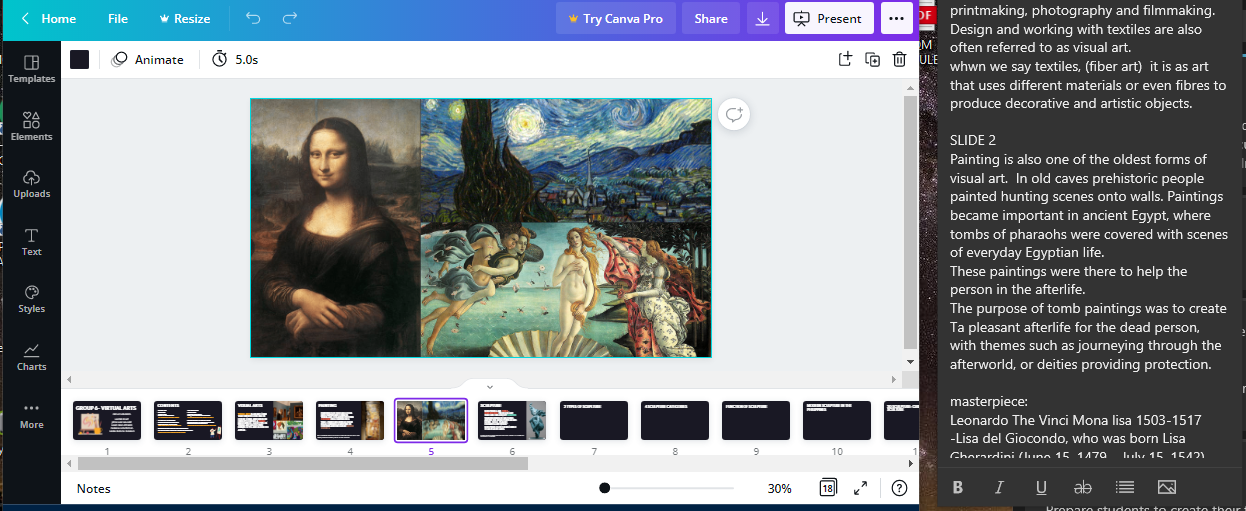The image size is (1246, 511).
Task: Open the Styles panel
Action: [x=31, y=299]
